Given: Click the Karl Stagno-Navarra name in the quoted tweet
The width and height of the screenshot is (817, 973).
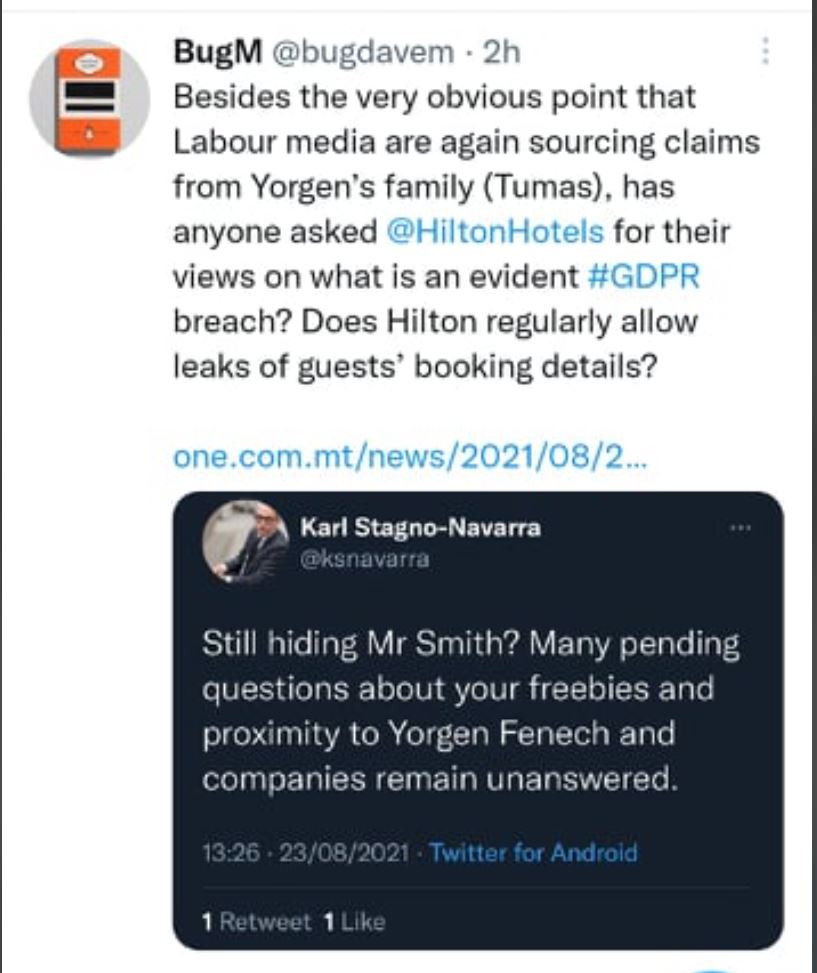Looking at the screenshot, I should point(420,527).
